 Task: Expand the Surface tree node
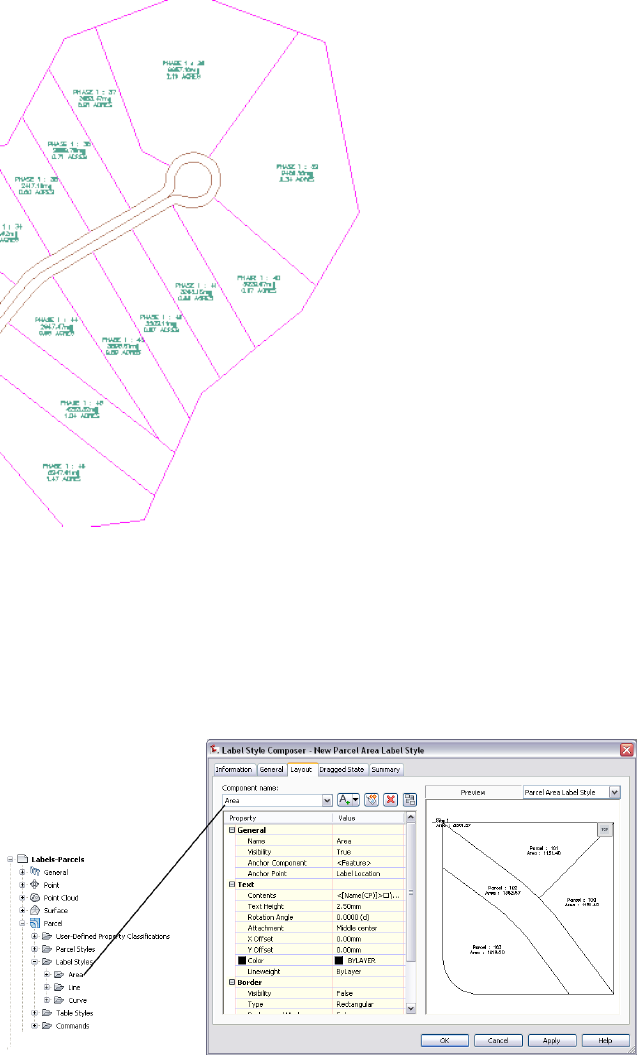click(x=23, y=910)
